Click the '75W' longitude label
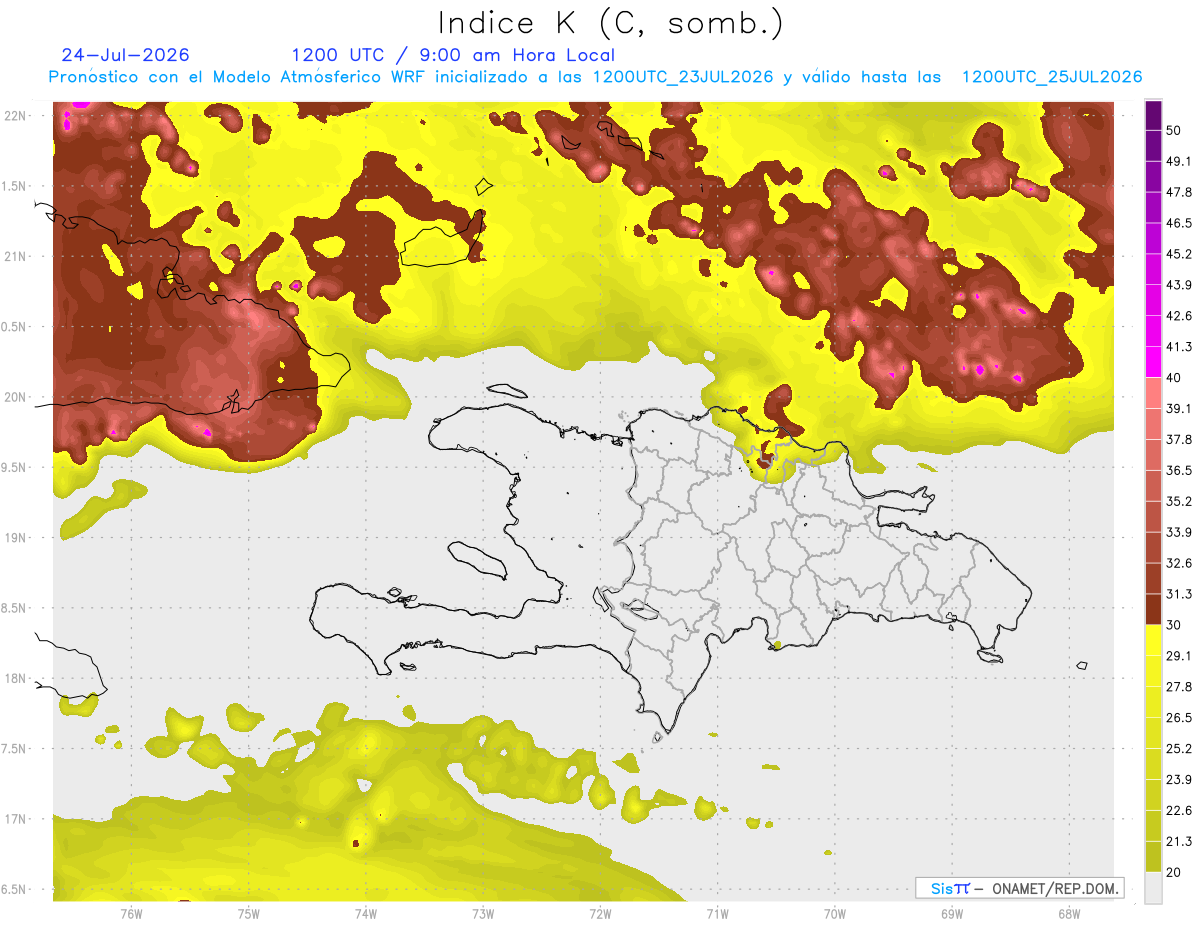This screenshot has height=927, width=1200. (x=249, y=913)
